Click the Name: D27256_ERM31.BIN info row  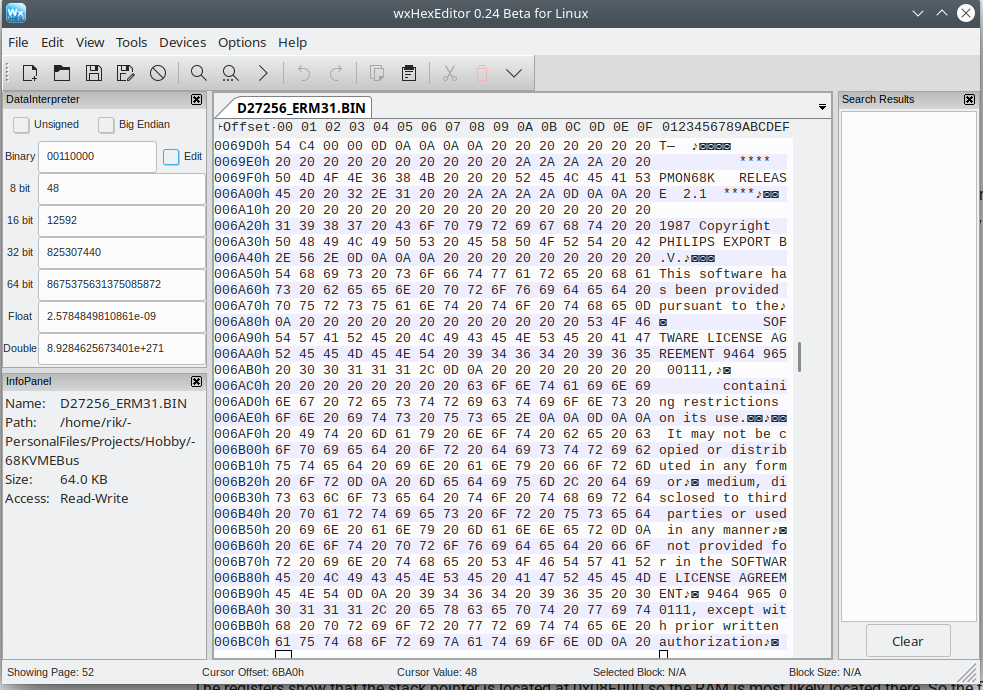(x=96, y=404)
